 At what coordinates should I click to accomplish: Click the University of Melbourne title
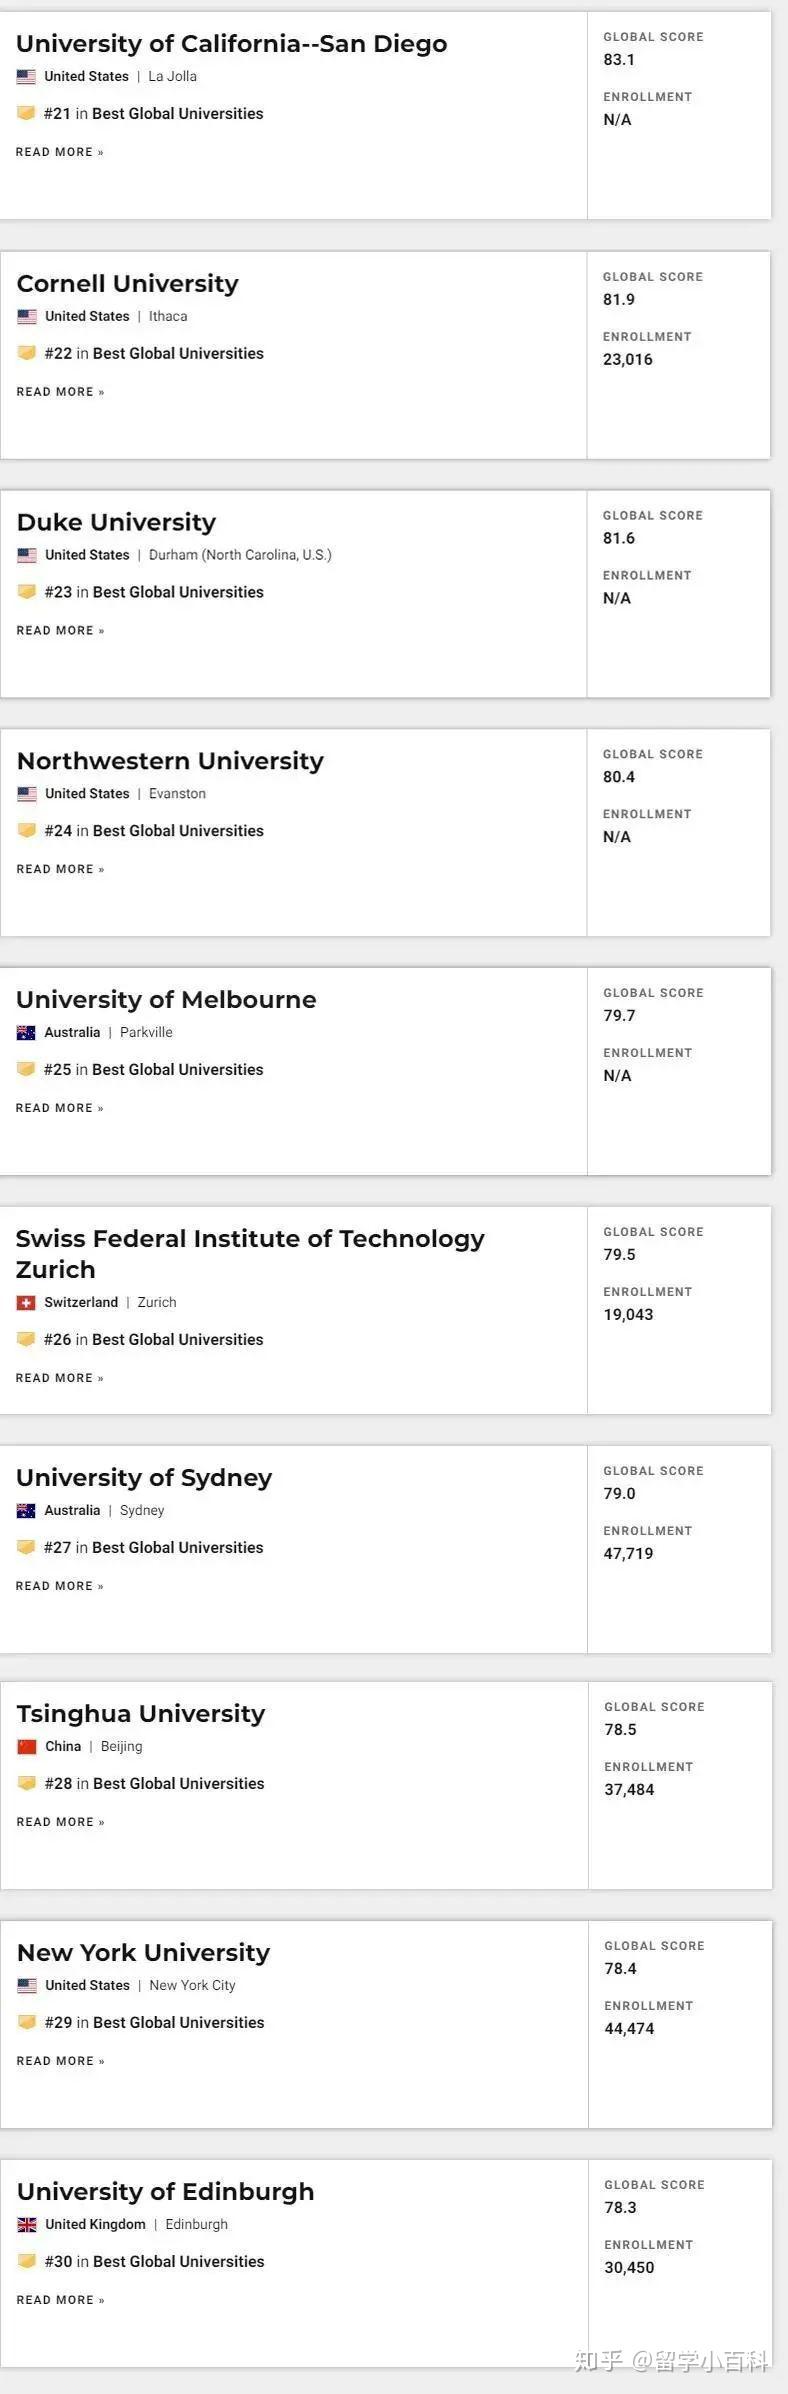166,1000
